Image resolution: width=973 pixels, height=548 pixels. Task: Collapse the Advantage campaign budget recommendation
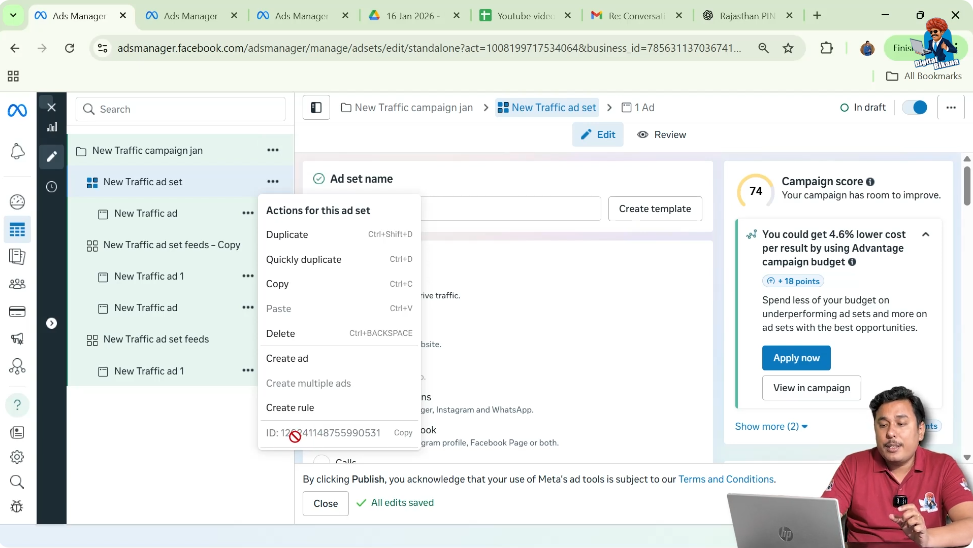(925, 235)
